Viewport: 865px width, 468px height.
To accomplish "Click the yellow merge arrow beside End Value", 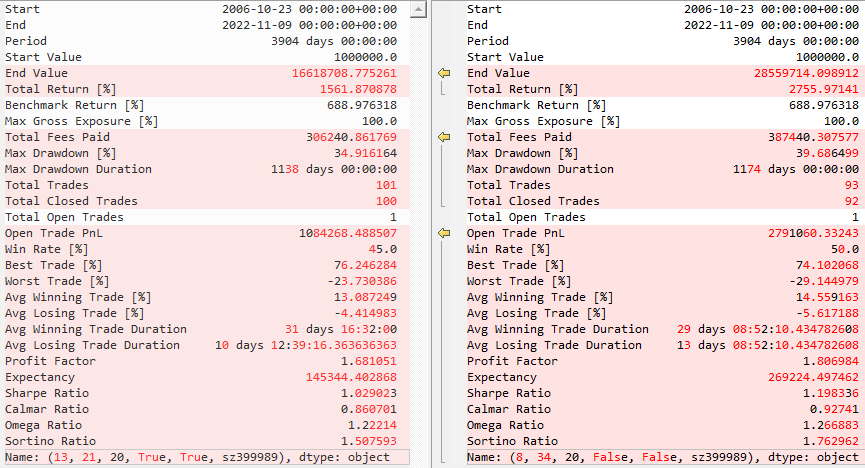I will click(x=444, y=73).
